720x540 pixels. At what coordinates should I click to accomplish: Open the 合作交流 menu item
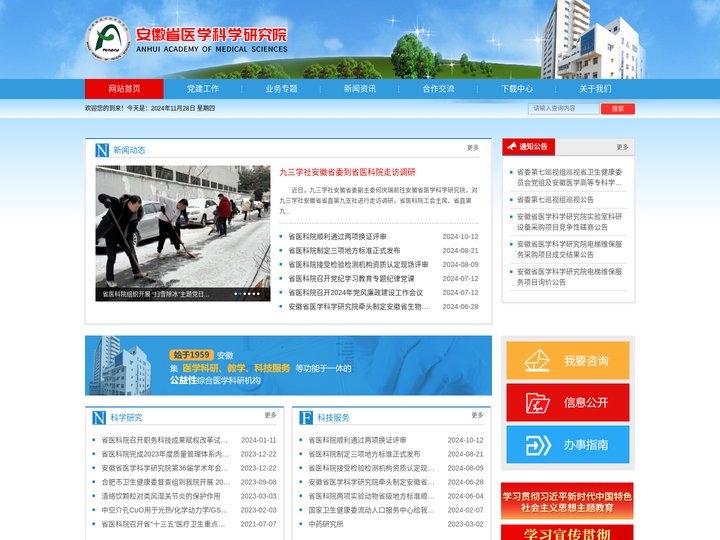(439, 89)
